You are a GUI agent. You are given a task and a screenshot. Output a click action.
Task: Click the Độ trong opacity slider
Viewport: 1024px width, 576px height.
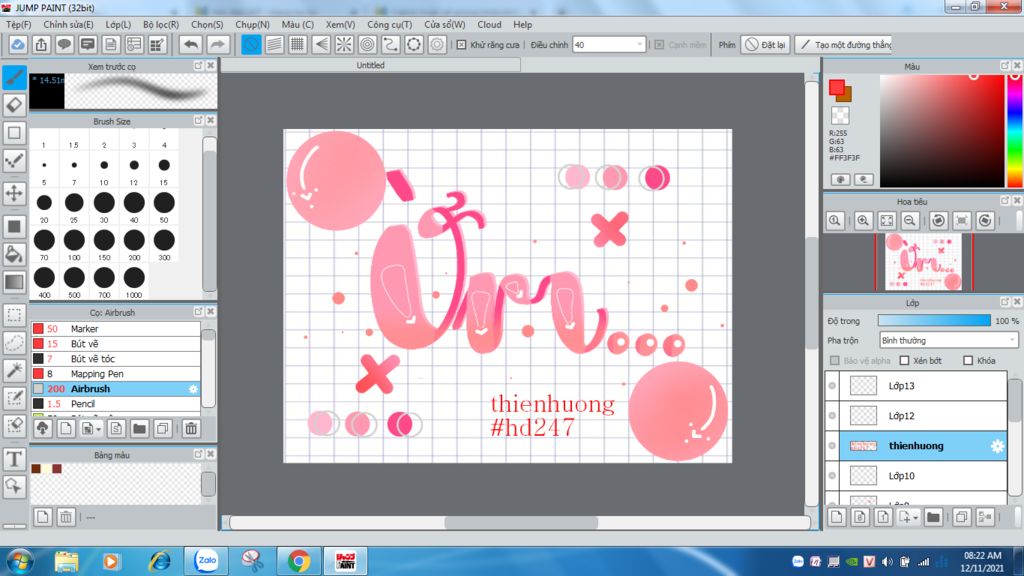coord(934,321)
